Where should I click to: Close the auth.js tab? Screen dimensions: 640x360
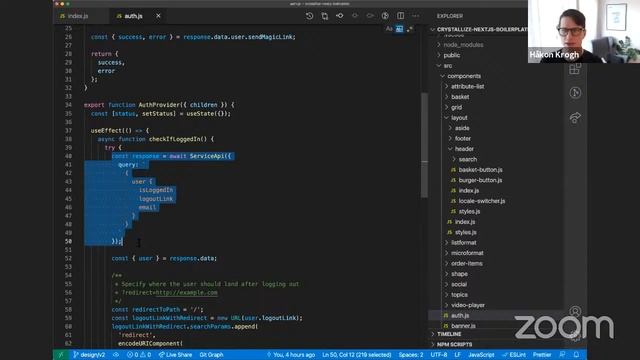158,16
